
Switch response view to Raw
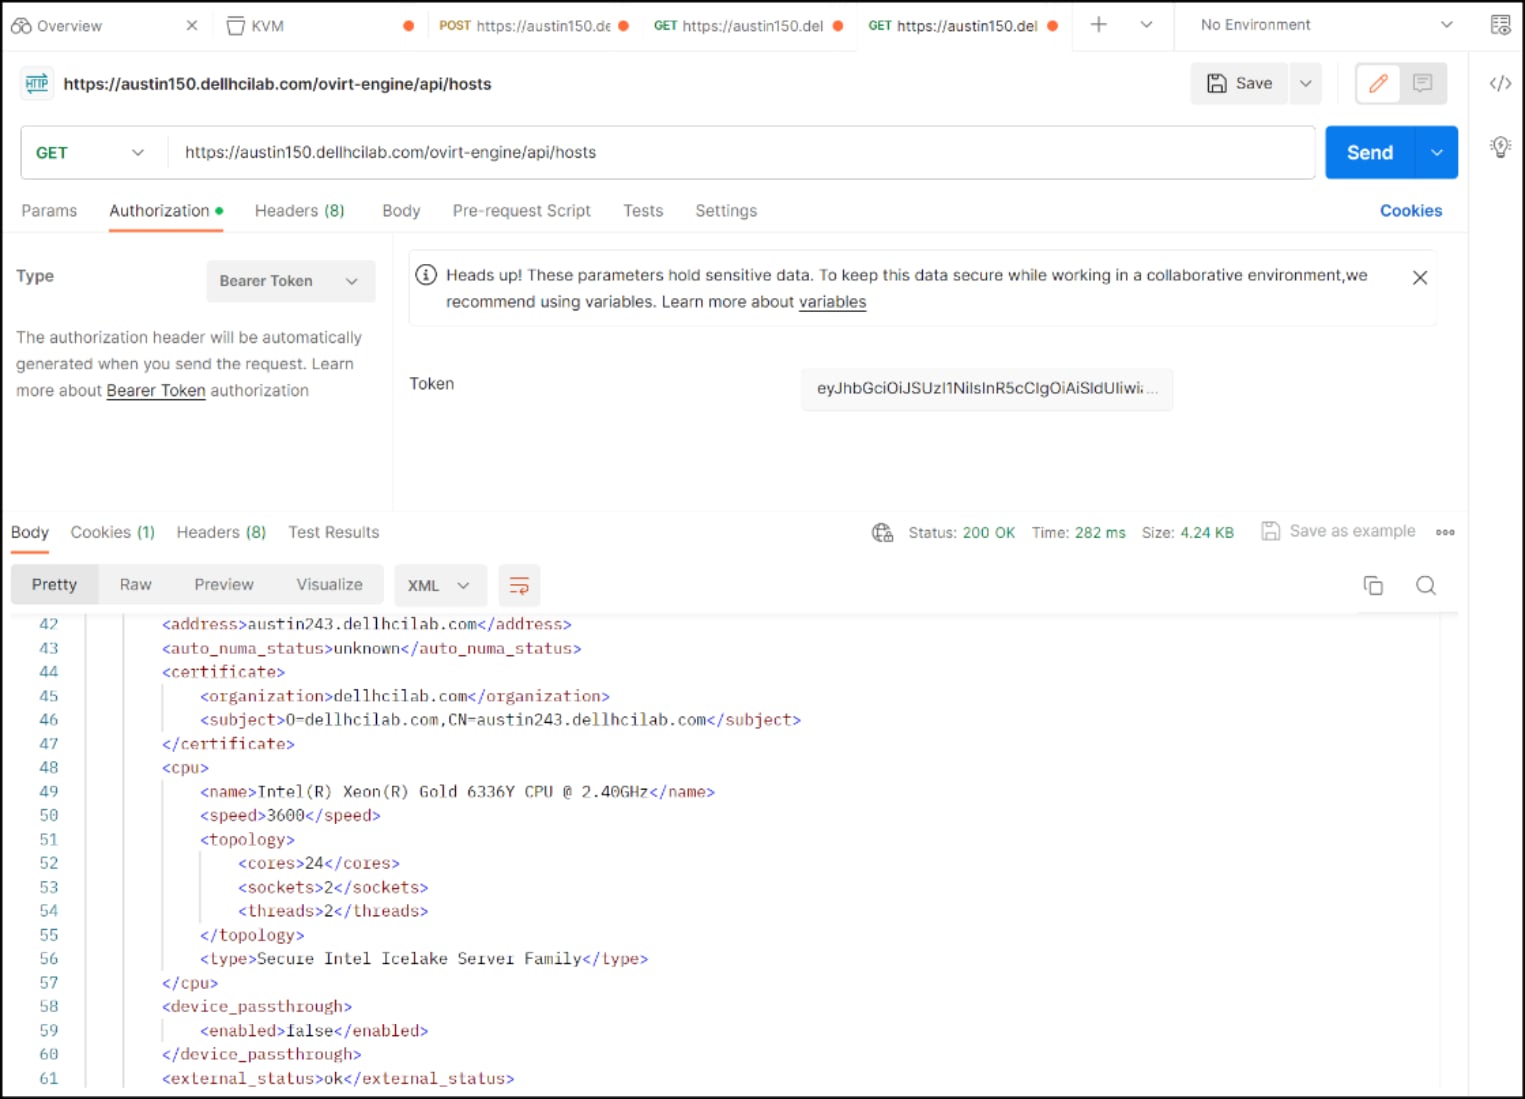[x=135, y=585]
